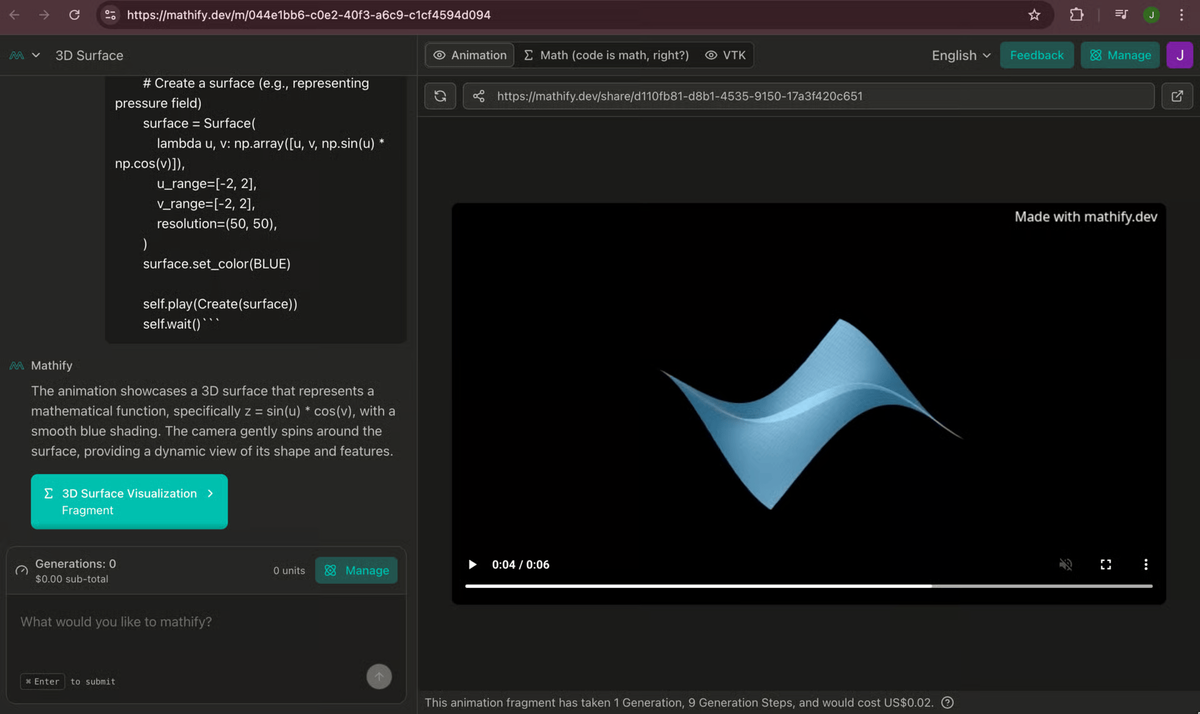Click the round submit arrow button
This screenshot has width=1200, height=714.
click(379, 677)
